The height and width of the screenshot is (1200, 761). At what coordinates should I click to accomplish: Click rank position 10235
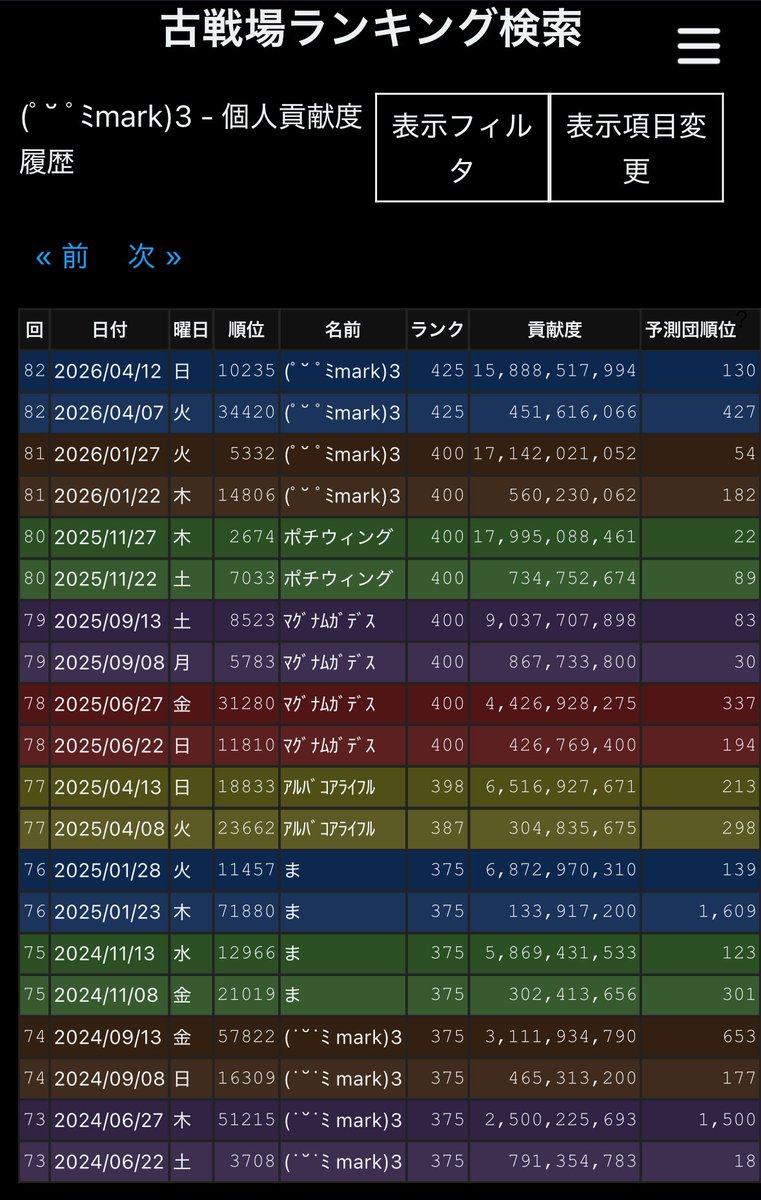[x=246, y=371]
